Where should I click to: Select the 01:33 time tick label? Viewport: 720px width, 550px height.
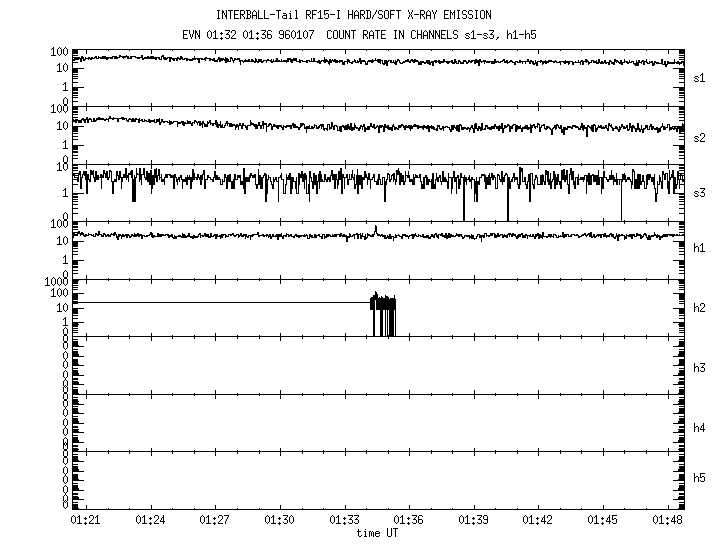[x=344, y=521]
